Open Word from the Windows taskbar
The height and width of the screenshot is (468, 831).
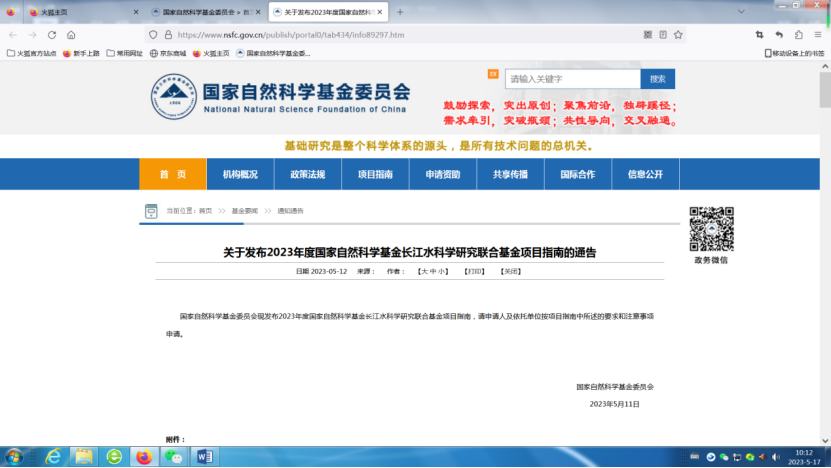point(204,456)
